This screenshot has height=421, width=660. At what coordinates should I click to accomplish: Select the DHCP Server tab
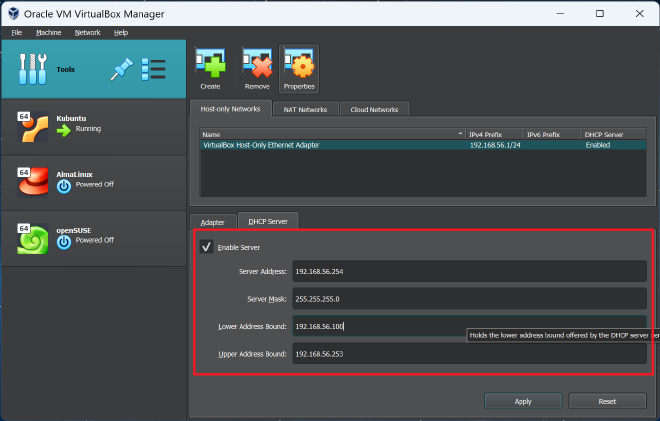(x=268, y=221)
